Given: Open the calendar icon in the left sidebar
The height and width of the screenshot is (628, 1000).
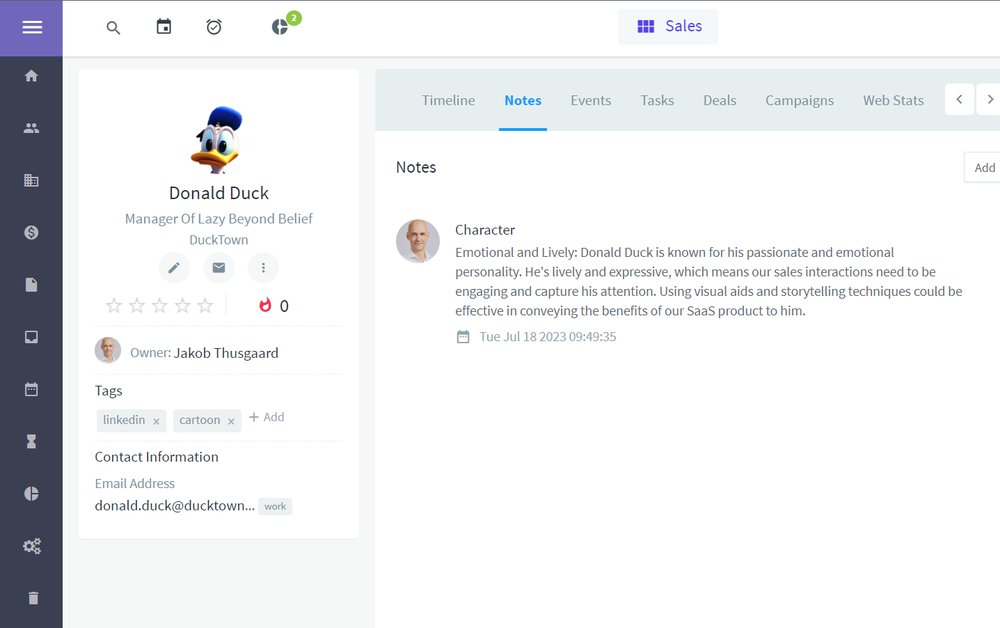Looking at the screenshot, I should 31,390.
